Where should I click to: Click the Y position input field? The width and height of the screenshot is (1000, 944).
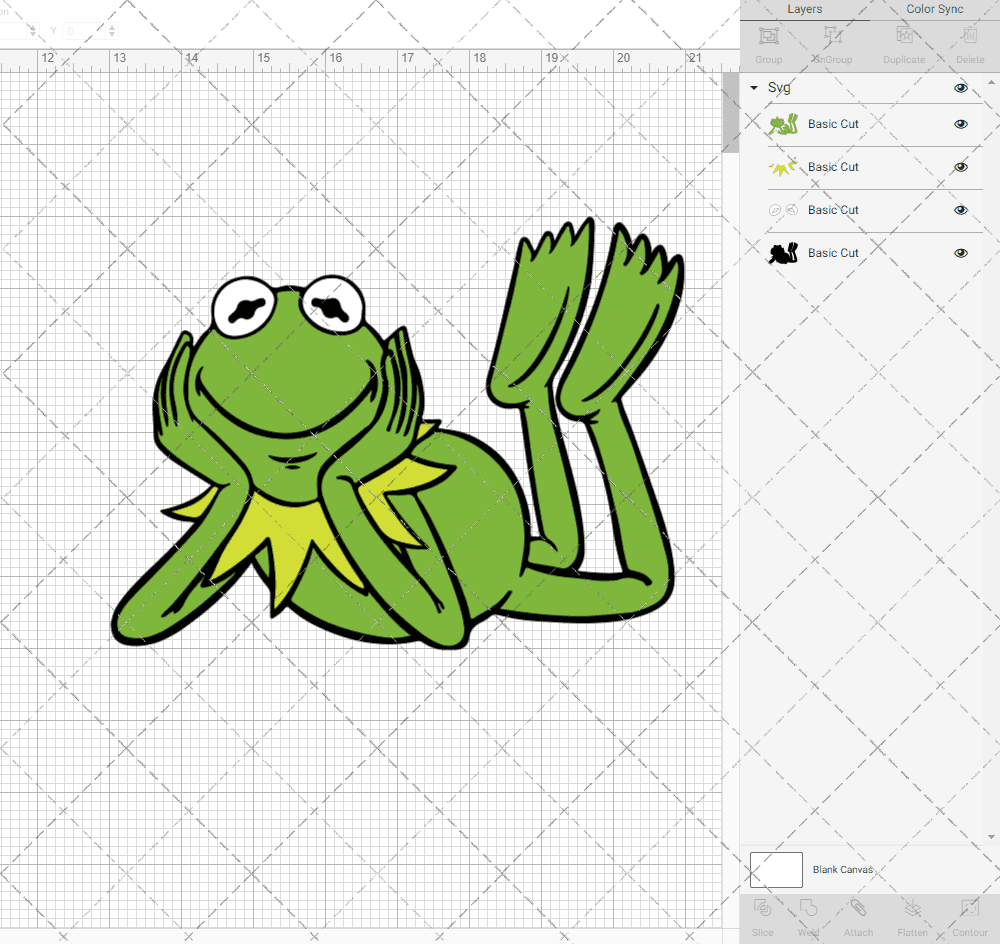84,31
